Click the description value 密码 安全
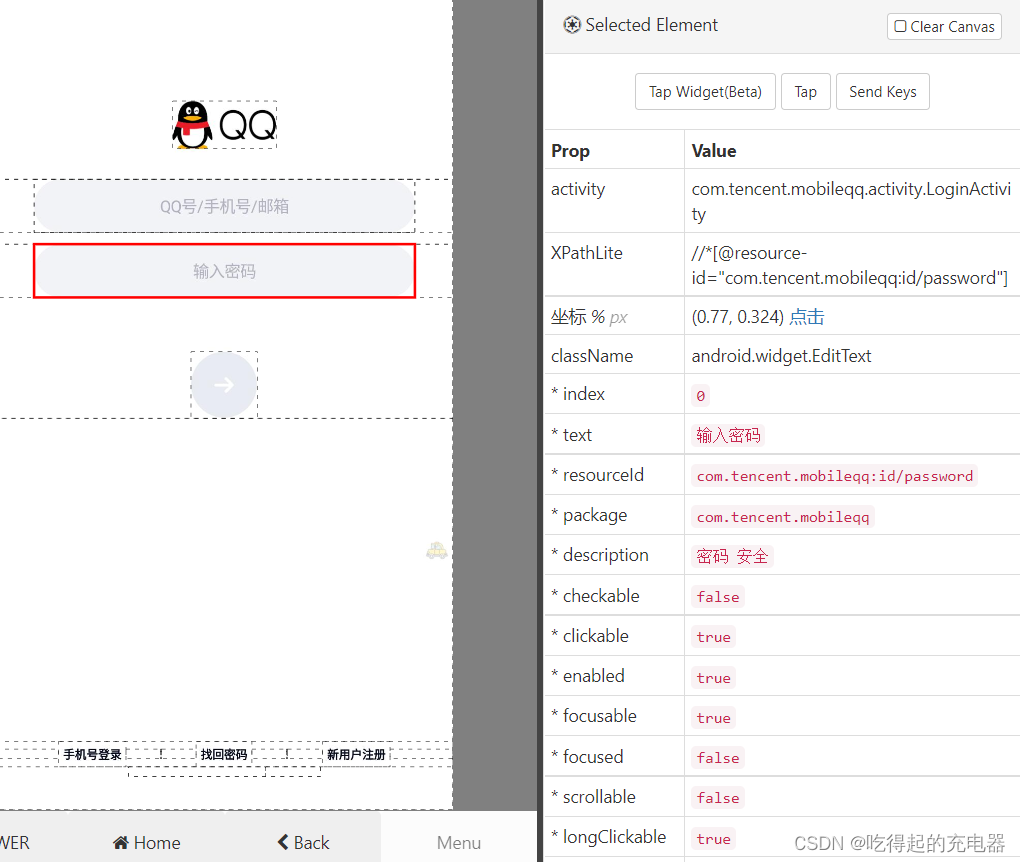This screenshot has height=862, width=1020. click(732, 556)
